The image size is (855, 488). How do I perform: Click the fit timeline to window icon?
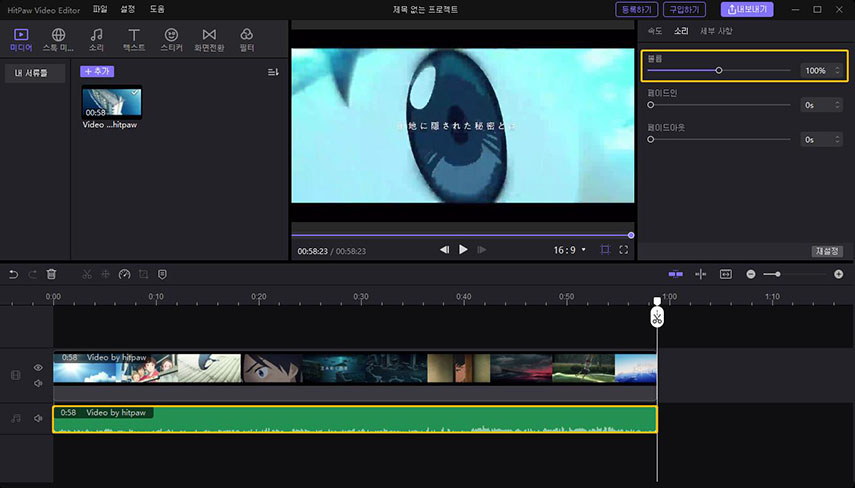726,274
